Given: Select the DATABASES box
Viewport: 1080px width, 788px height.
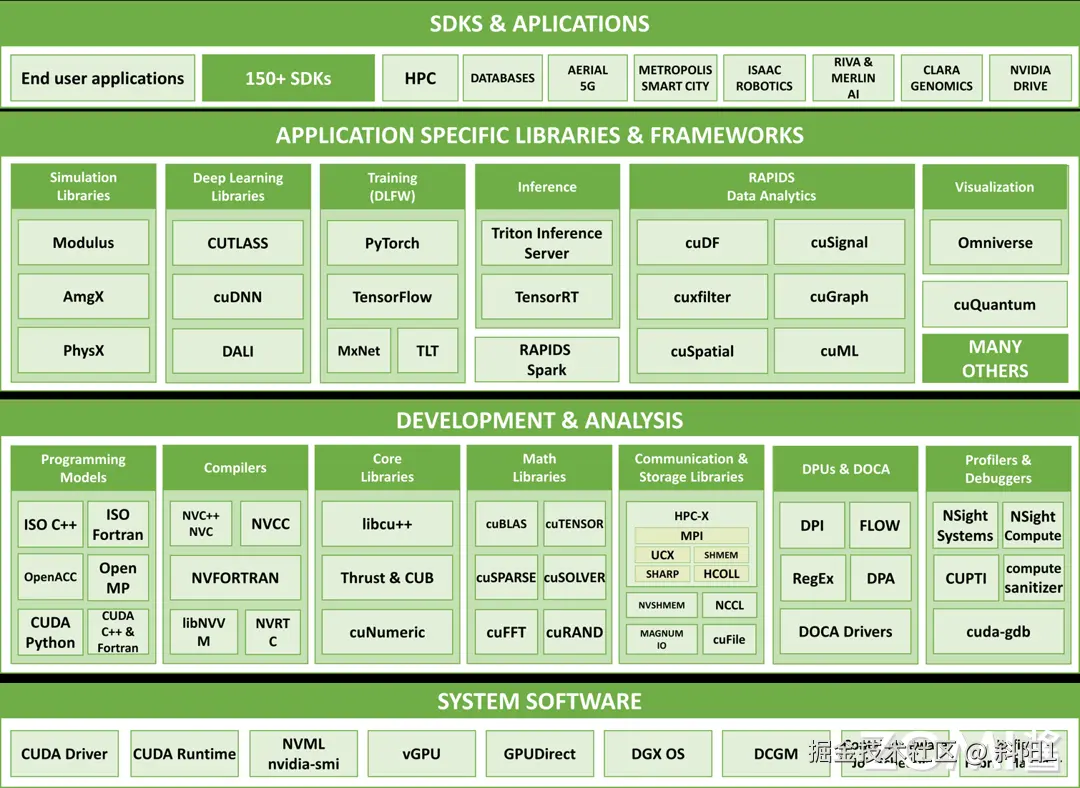Looking at the screenshot, I should [x=502, y=78].
